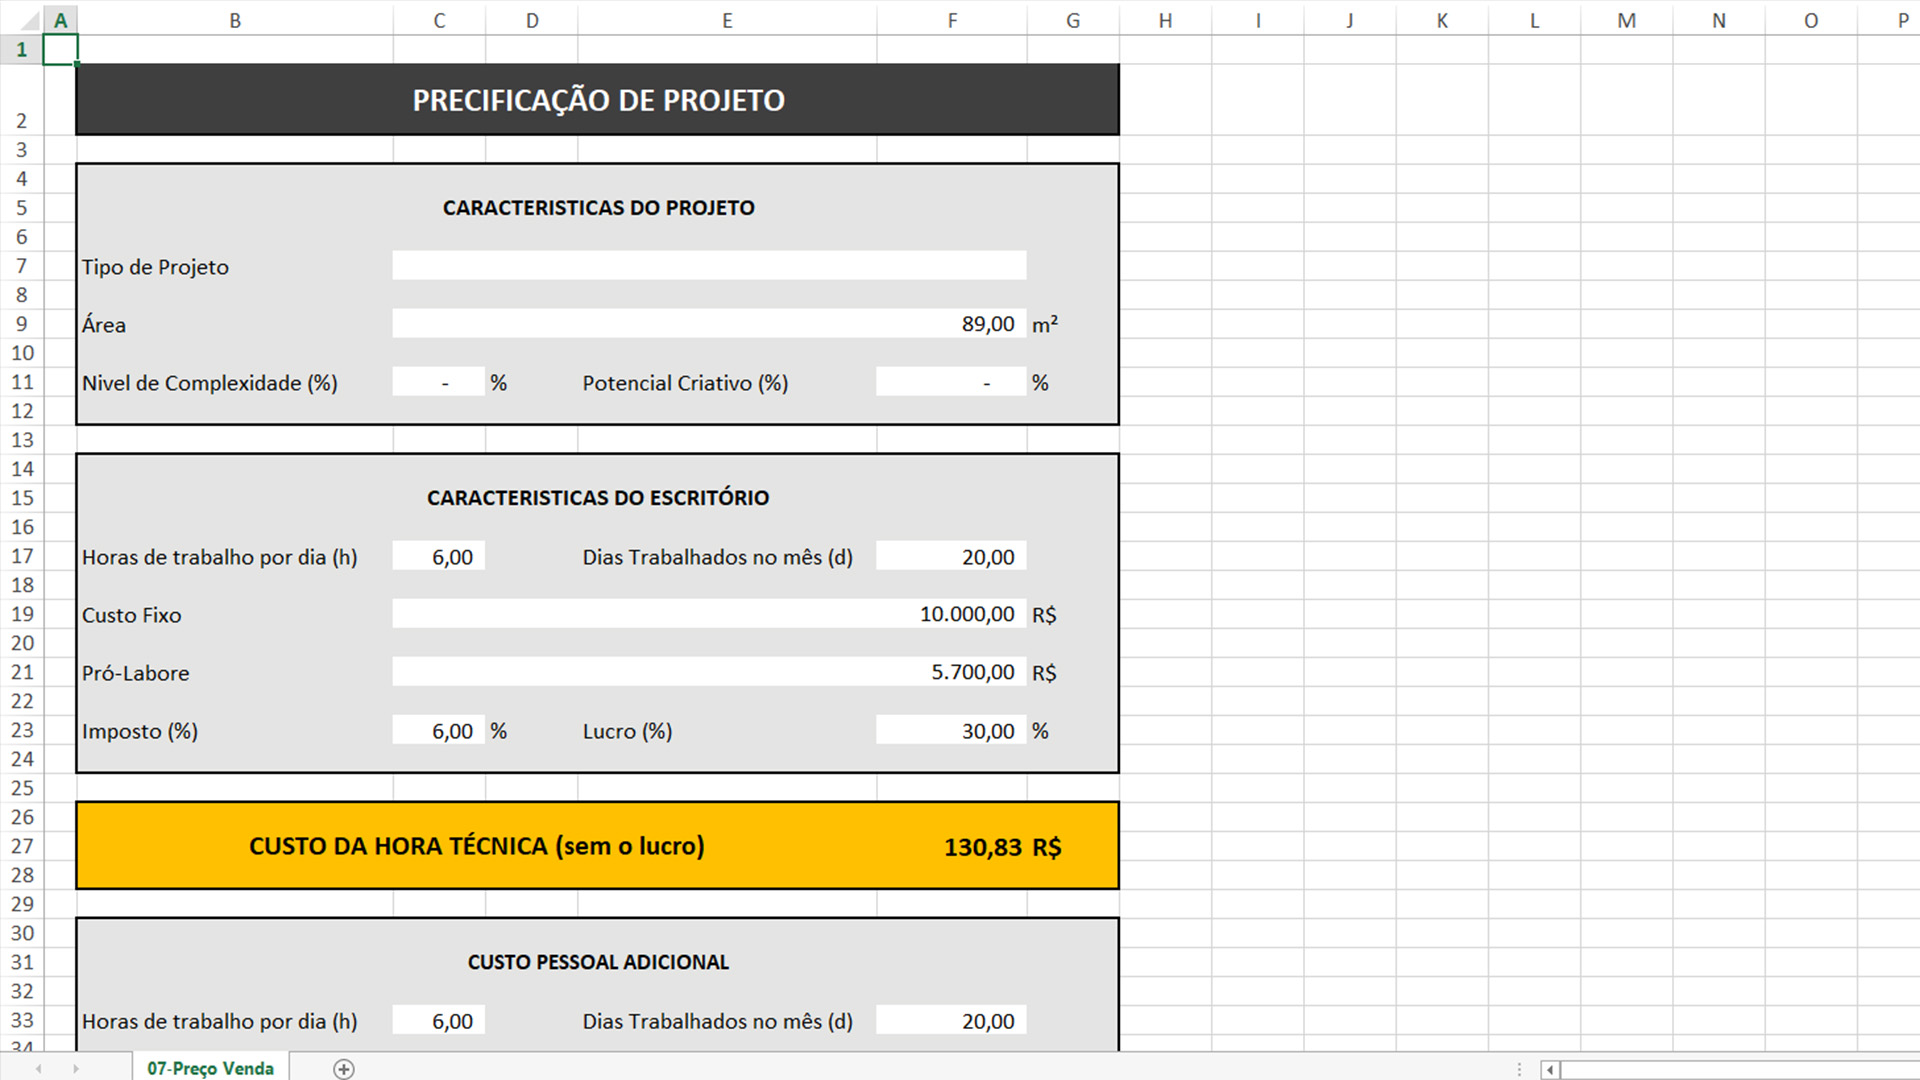Screen dimensions: 1920x1080
Task: Select row 19 header
Action: (21, 614)
